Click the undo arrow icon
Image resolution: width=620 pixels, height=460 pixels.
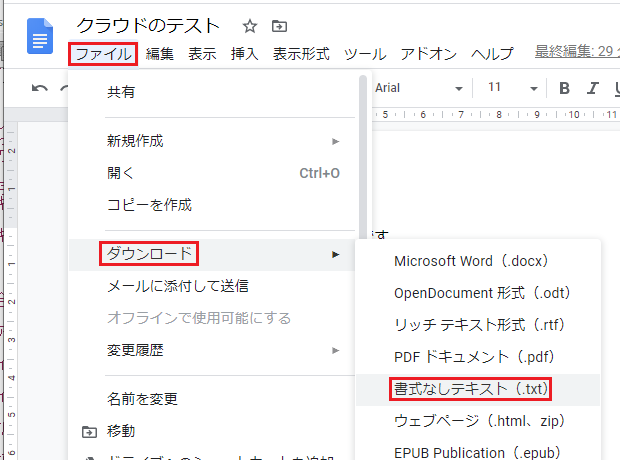click(x=40, y=88)
